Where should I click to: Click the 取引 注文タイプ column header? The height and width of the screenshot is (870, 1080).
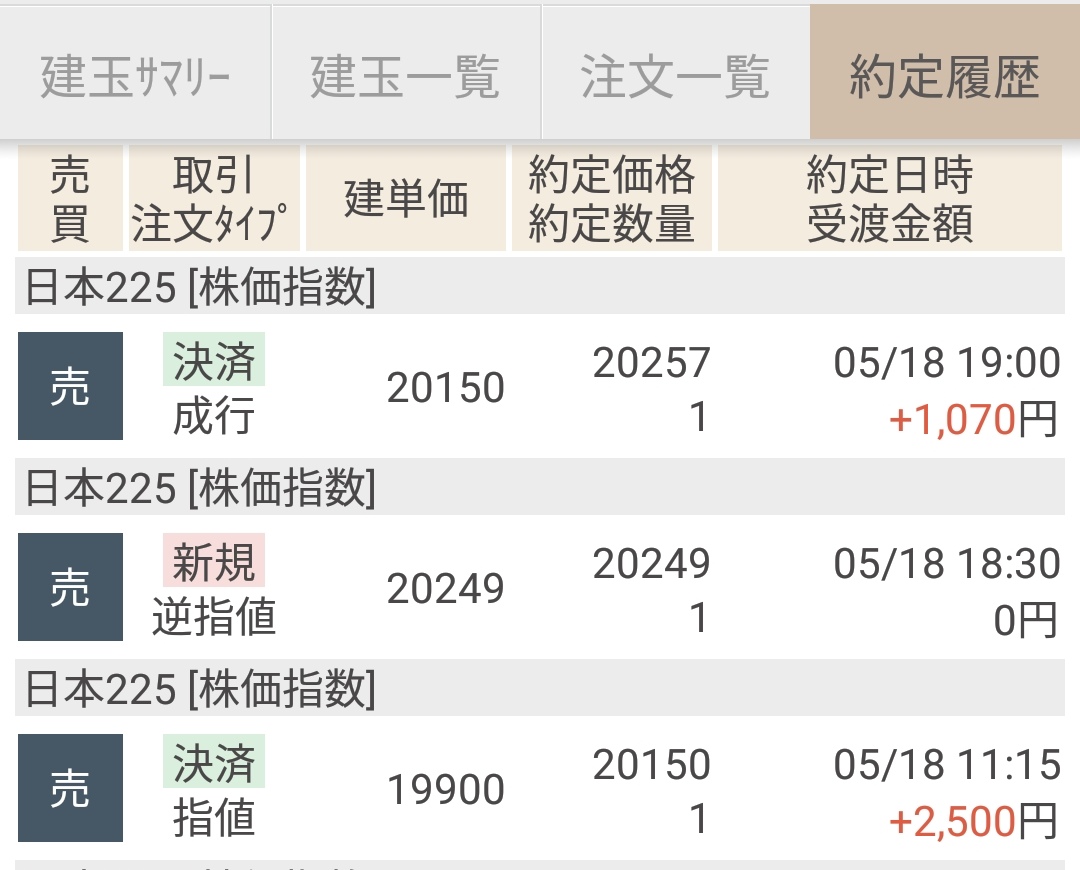(x=214, y=199)
